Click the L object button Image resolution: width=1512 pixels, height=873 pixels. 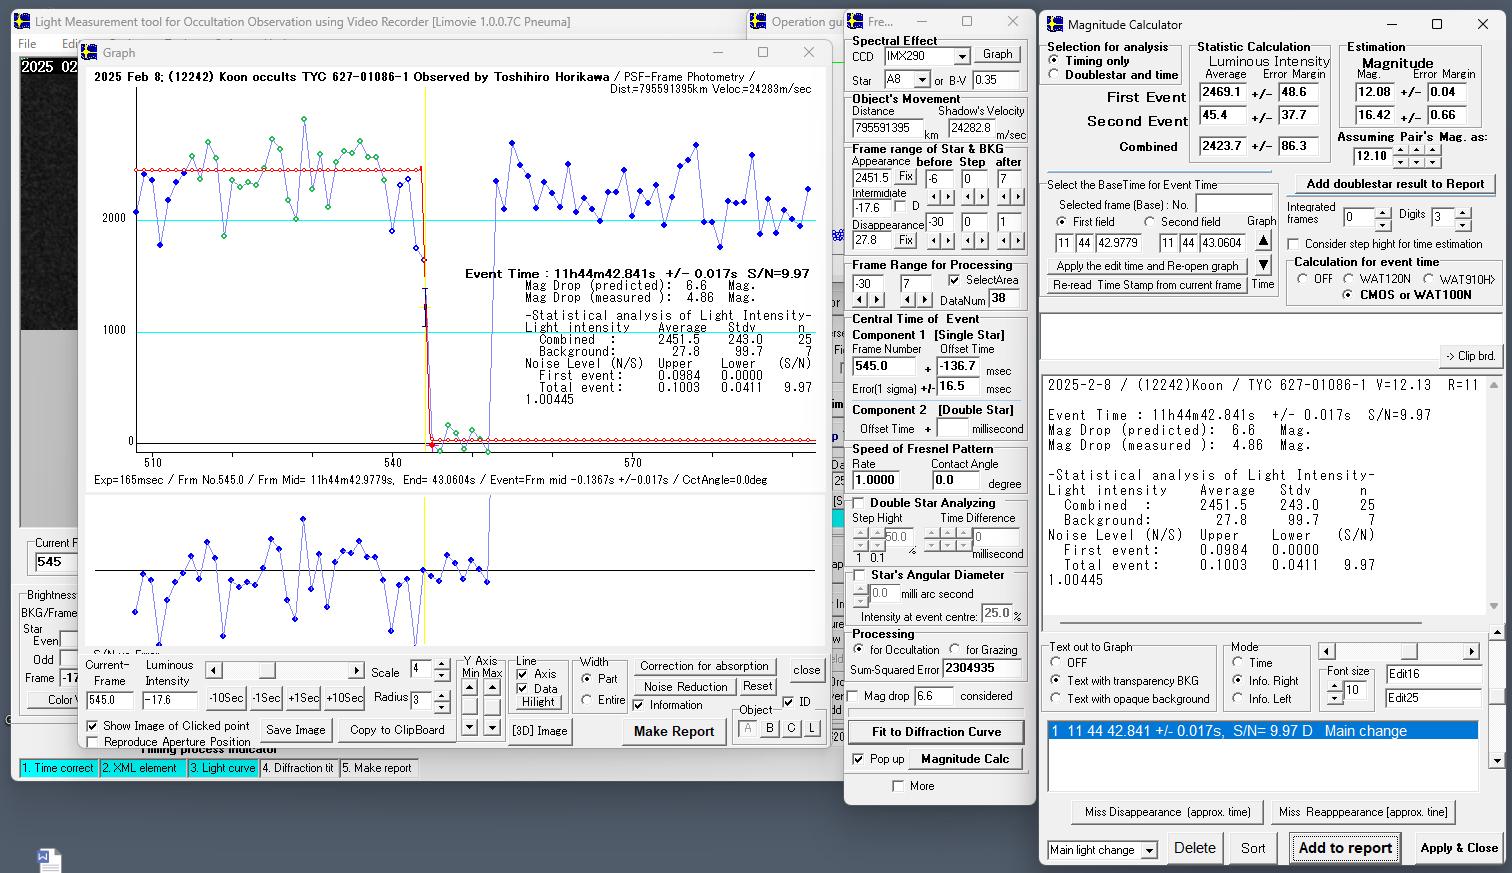pyautogui.click(x=813, y=728)
